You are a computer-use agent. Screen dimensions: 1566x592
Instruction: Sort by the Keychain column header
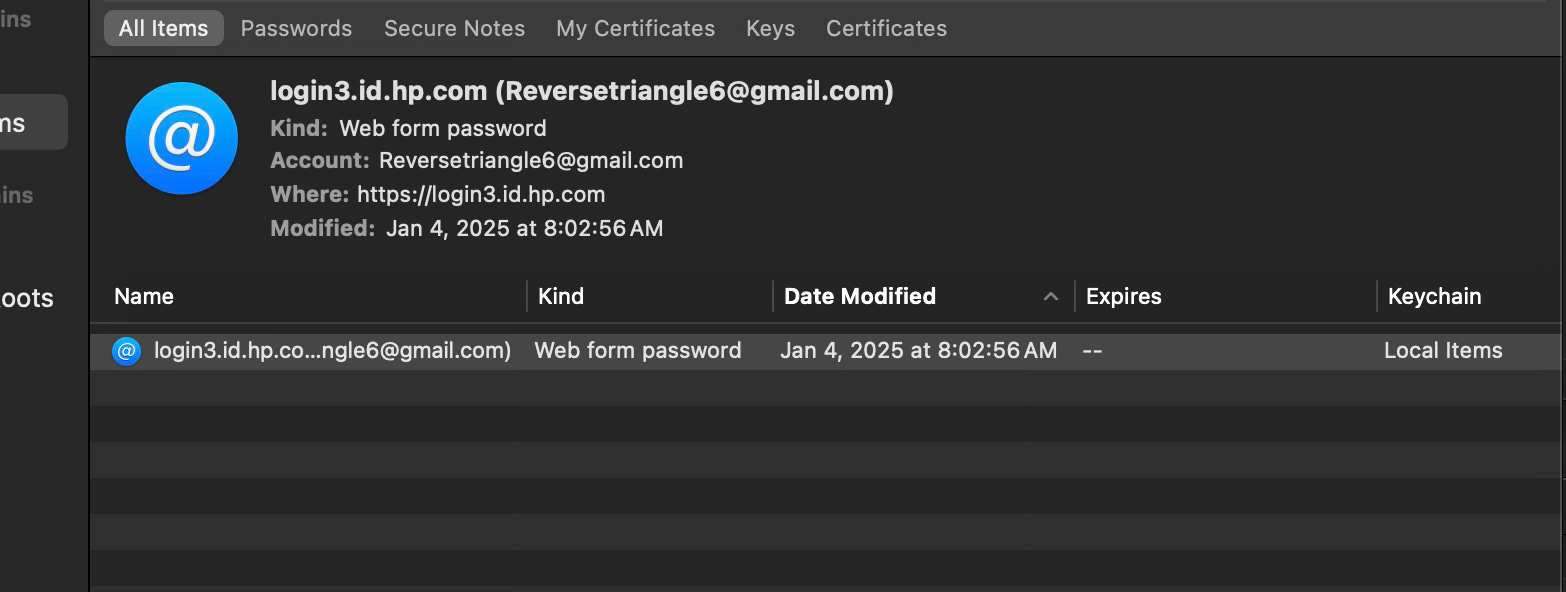(1434, 296)
